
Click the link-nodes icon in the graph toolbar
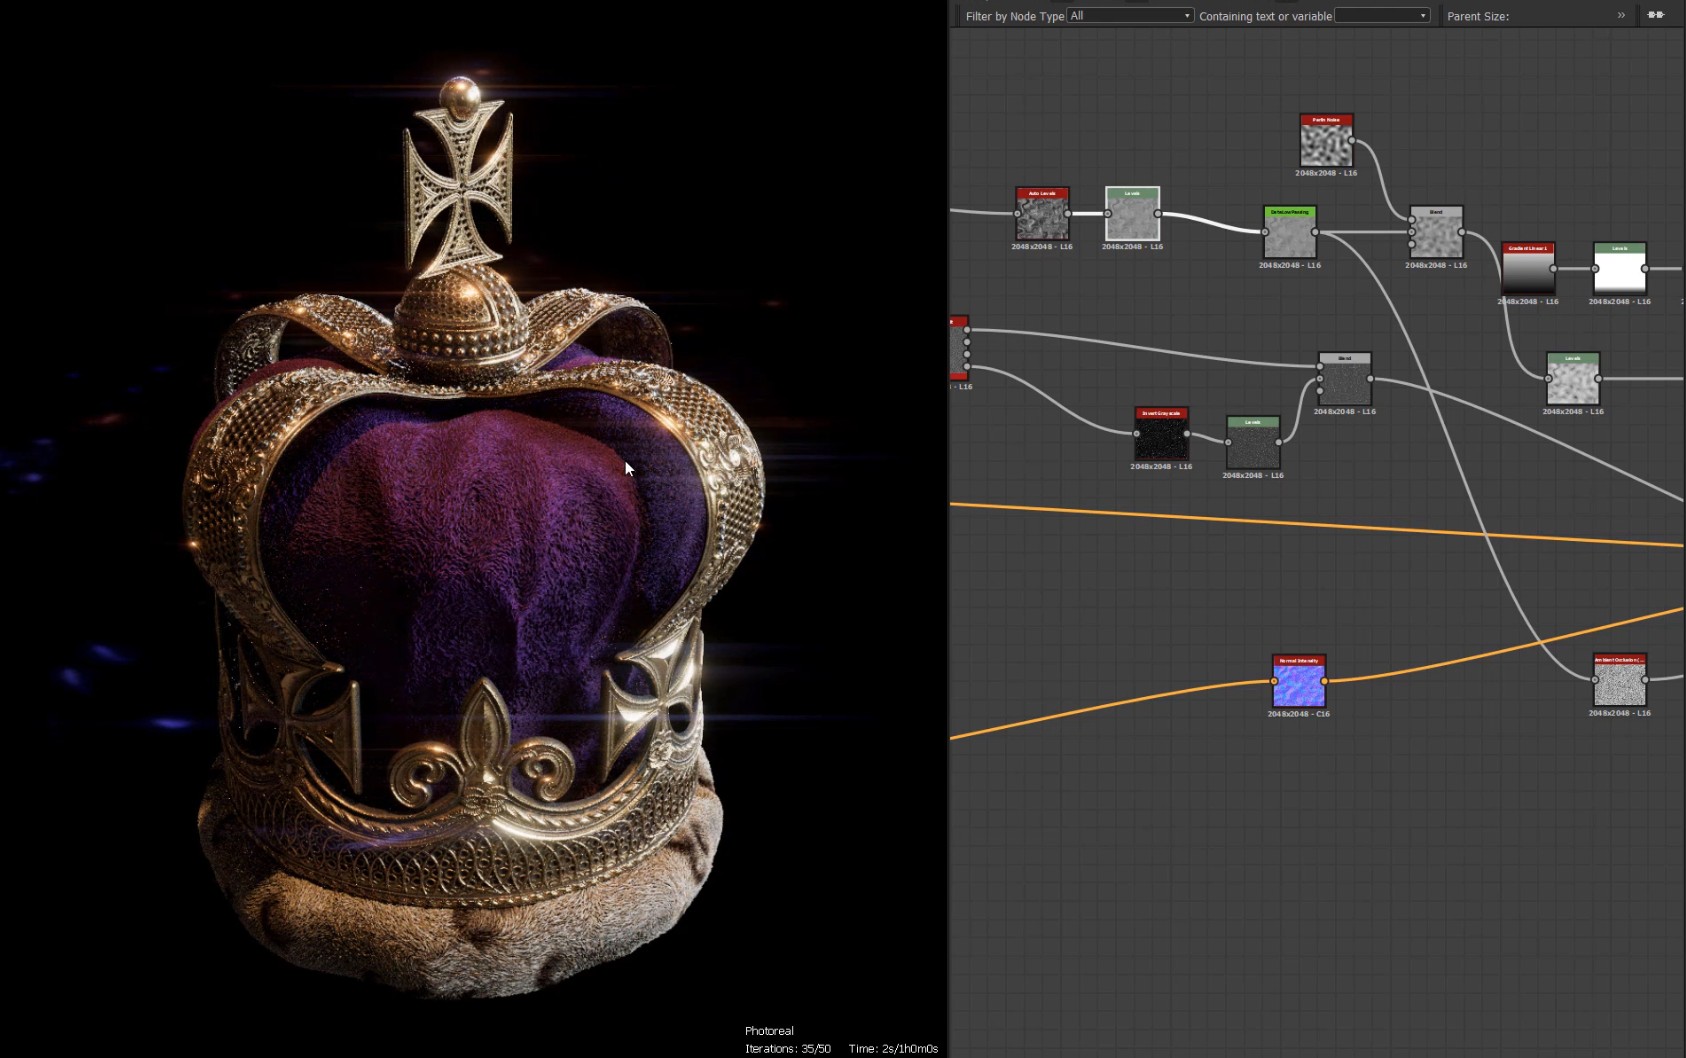(x=1656, y=15)
